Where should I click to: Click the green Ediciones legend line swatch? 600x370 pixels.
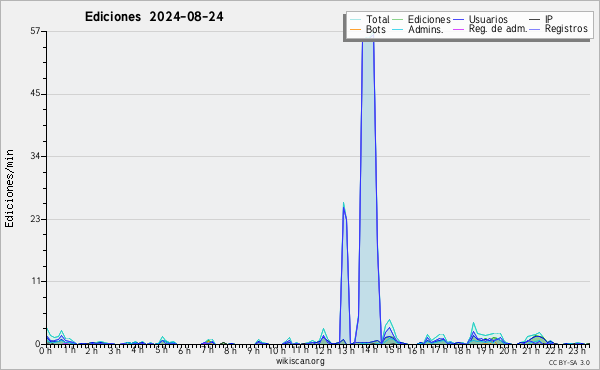click(x=398, y=20)
